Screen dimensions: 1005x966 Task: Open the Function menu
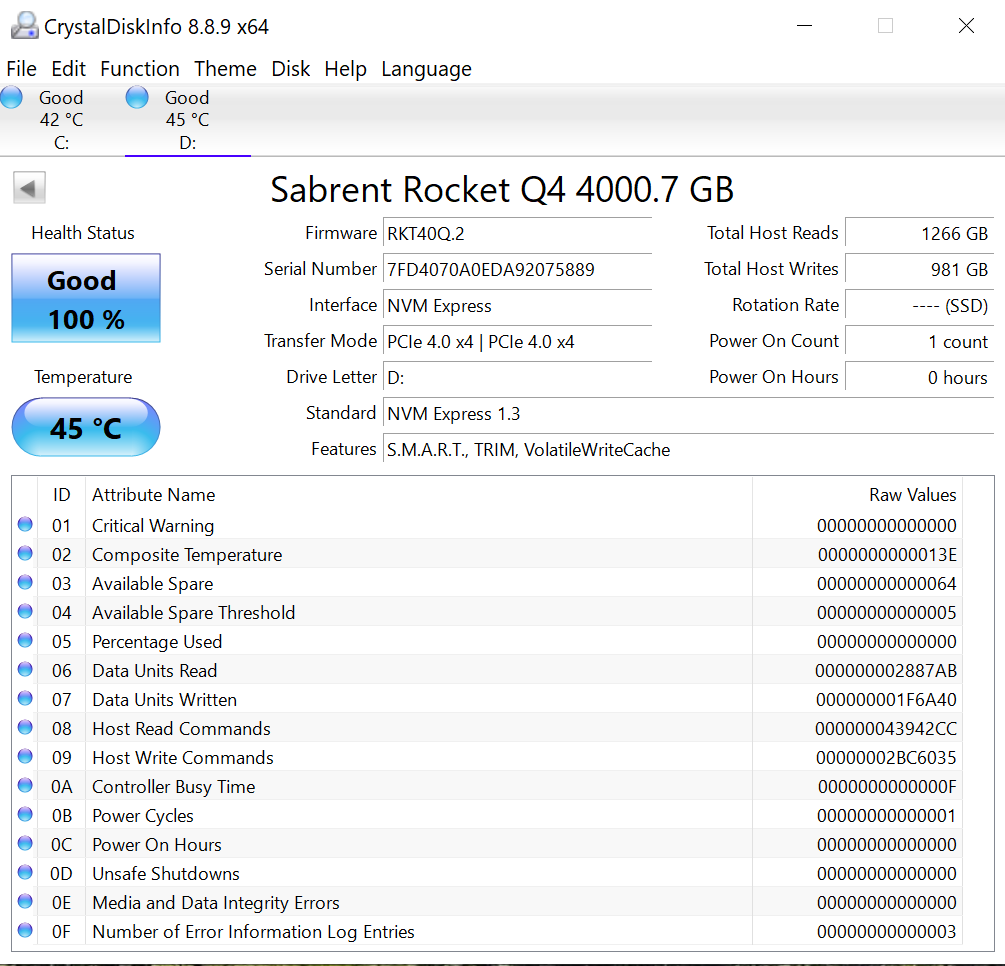pos(140,69)
